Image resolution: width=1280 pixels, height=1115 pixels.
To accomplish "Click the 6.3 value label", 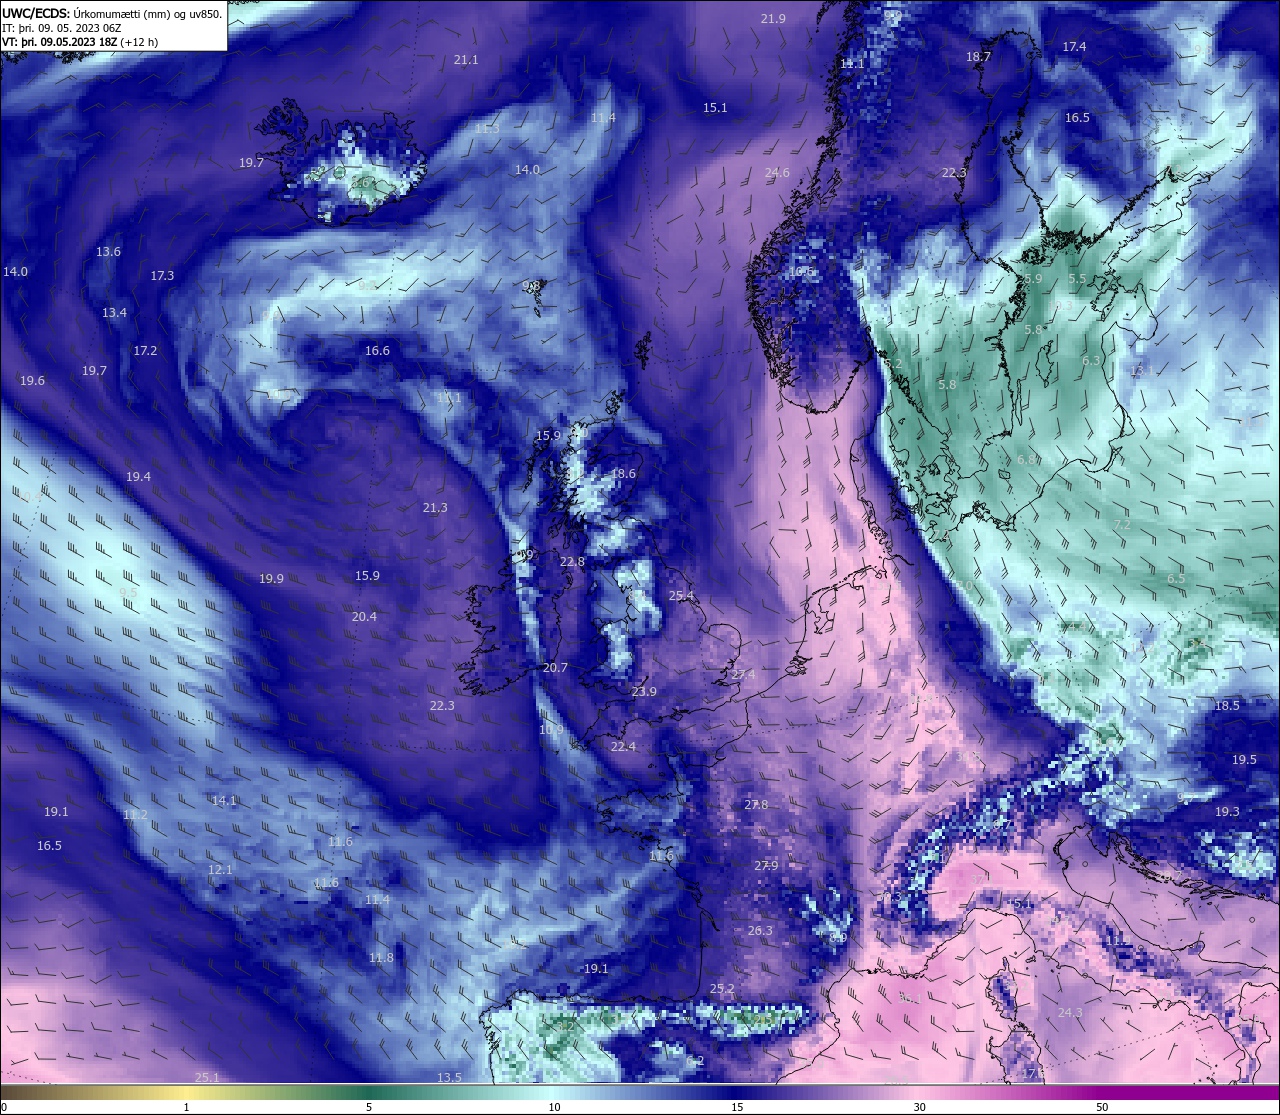I will [x=1091, y=361].
